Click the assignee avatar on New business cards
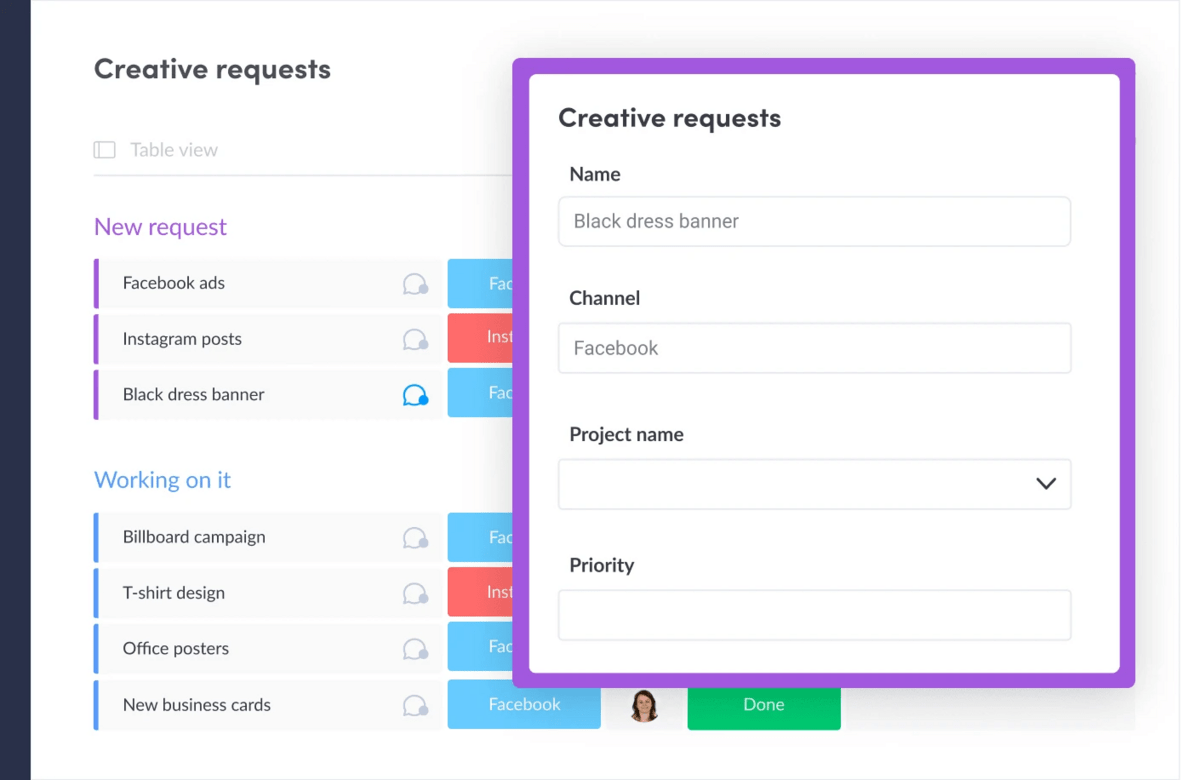The image size is (1200, 780). click(x=644, y=705)
